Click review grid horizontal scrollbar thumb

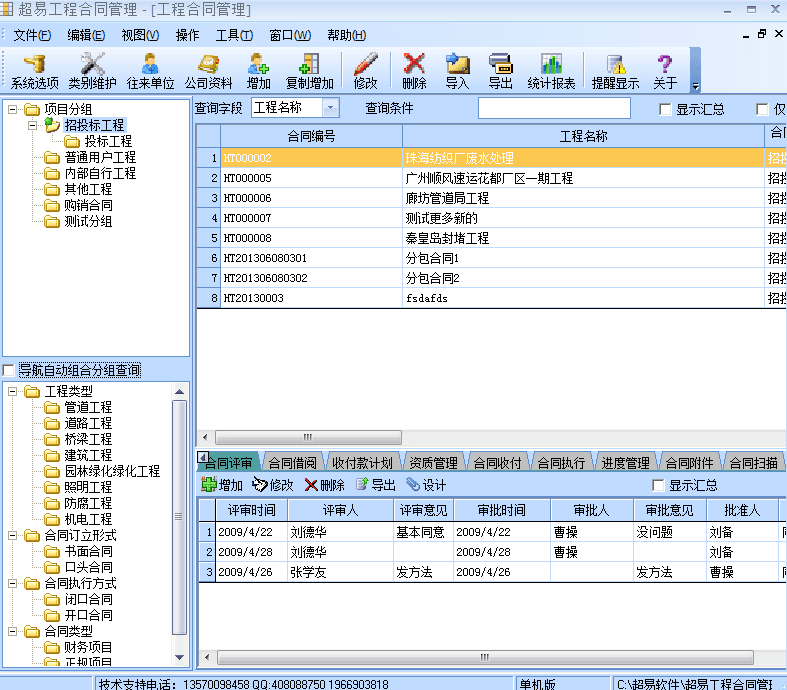coord(485,657)
